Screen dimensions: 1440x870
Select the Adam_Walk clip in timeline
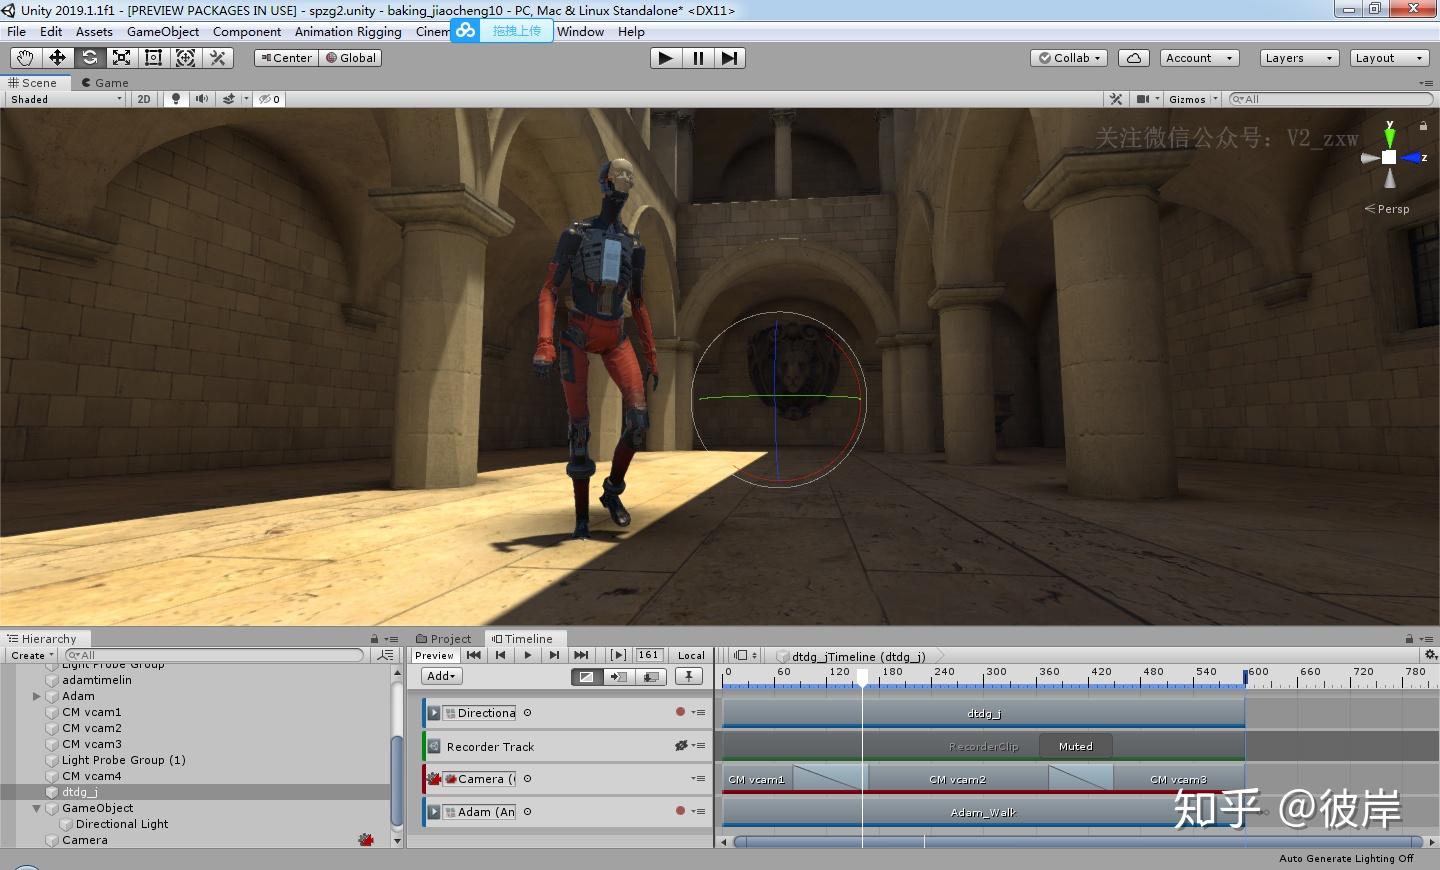pos(982,812)
